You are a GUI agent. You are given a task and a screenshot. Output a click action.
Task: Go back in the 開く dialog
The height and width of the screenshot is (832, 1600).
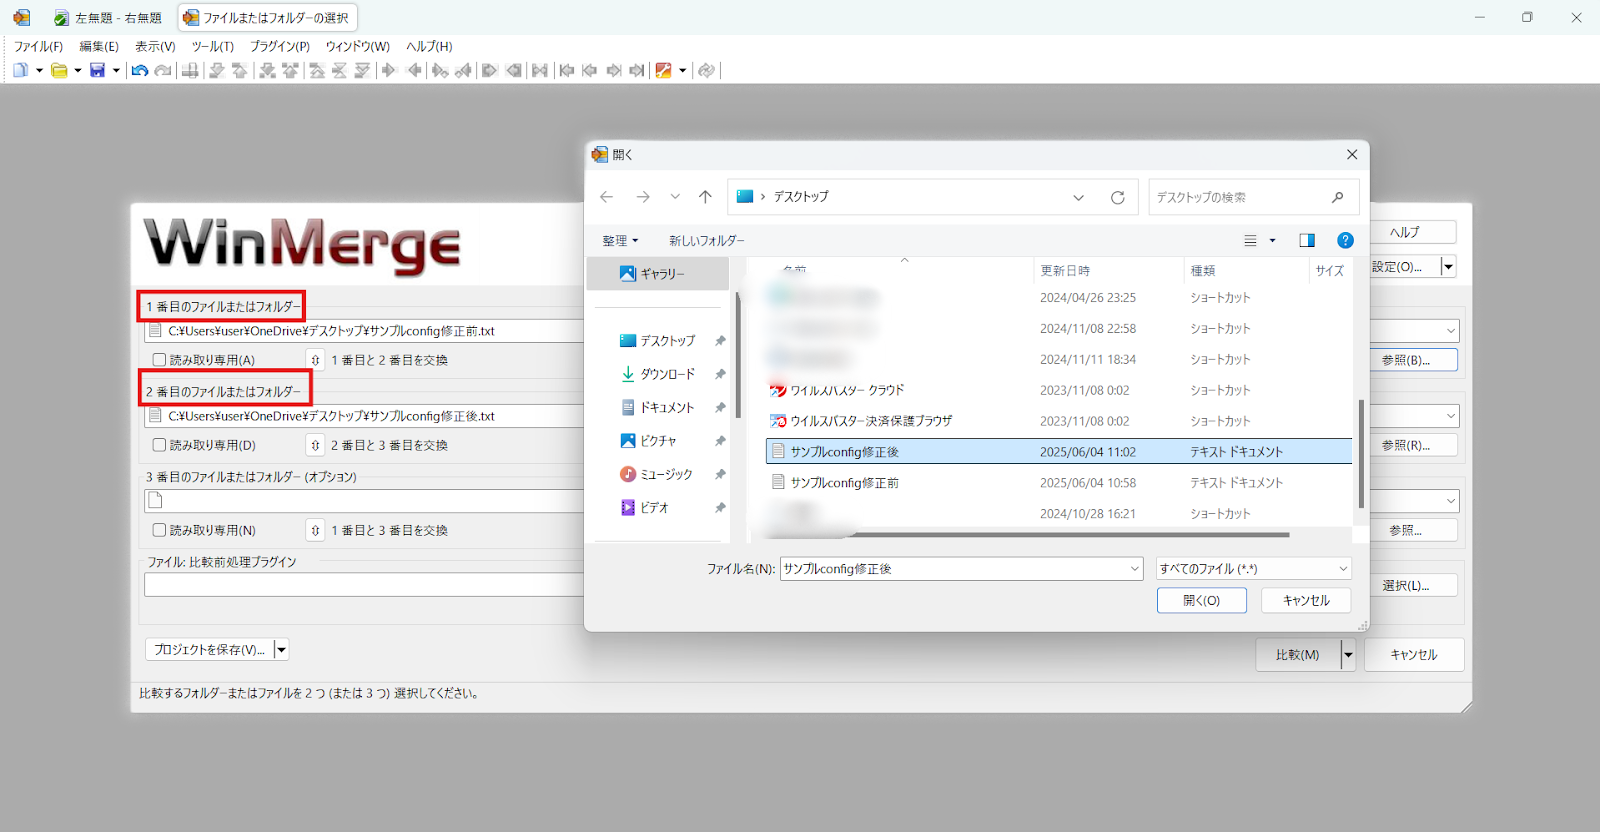tap(606, 197)
